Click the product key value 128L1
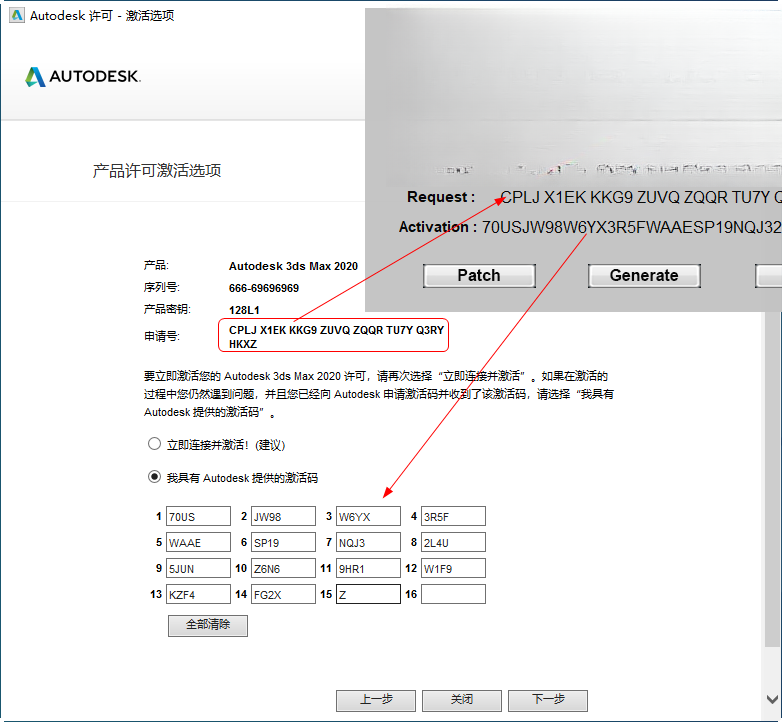 click(244, 310)
